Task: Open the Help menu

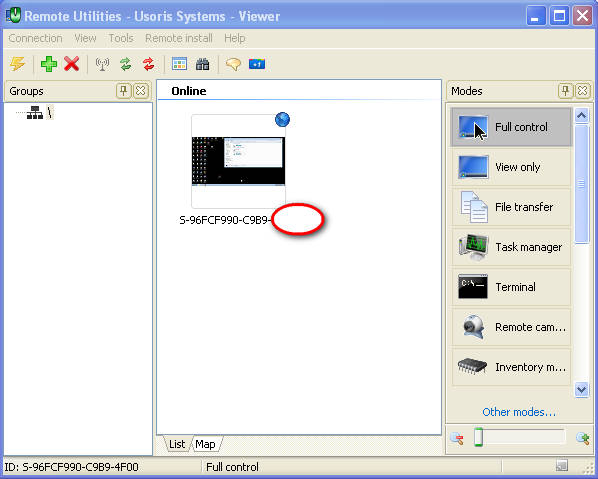Action: pos(235,38)
